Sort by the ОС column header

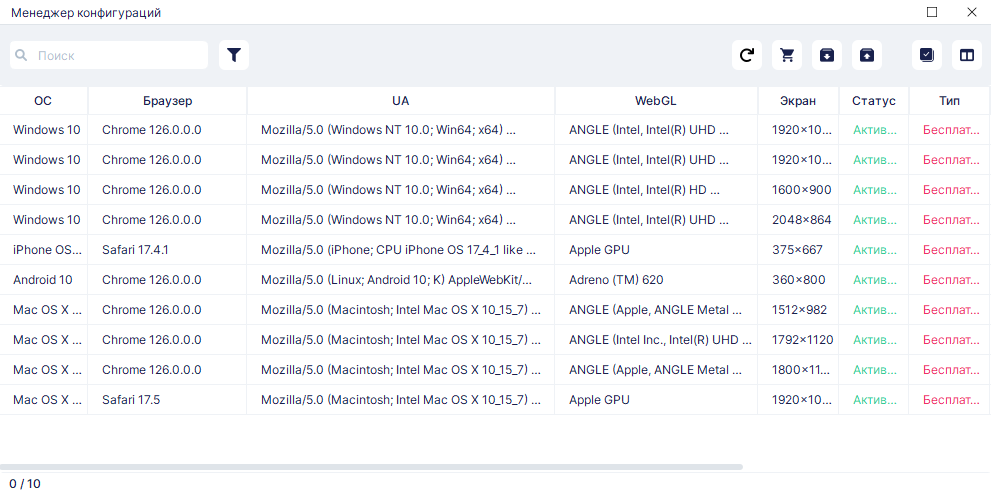coord(43,100)
